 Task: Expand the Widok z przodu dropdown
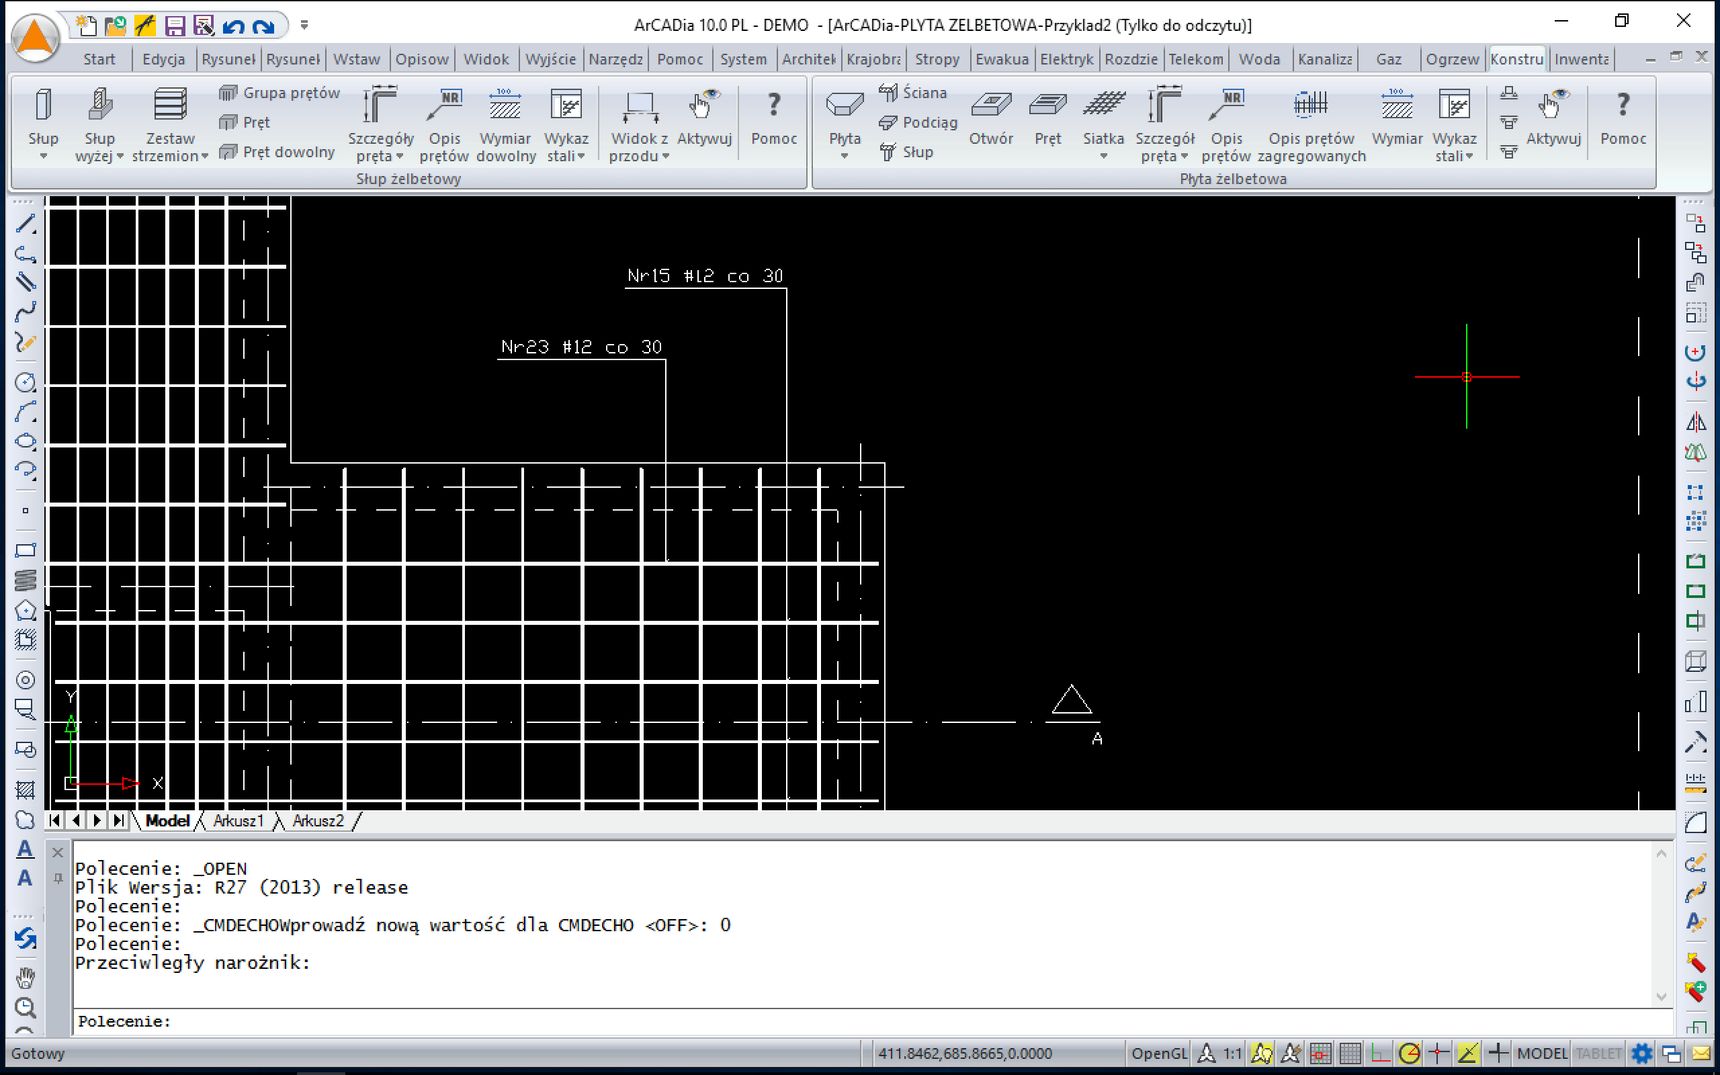(x=666, y=156)
